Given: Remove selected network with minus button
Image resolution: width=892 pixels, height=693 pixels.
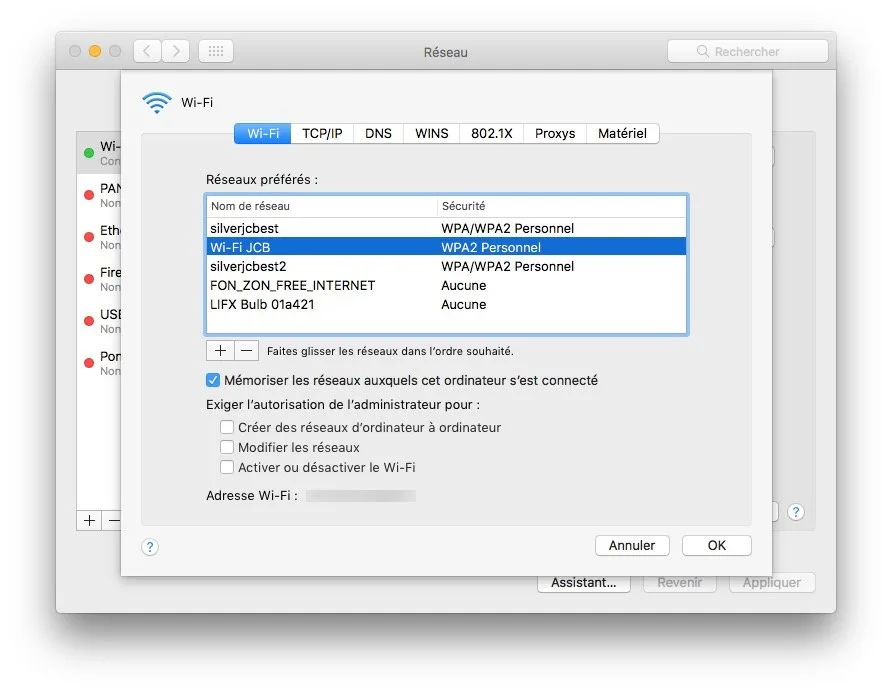Looking at the screenshot, I should pyautogui.click(x=246, y=350).
